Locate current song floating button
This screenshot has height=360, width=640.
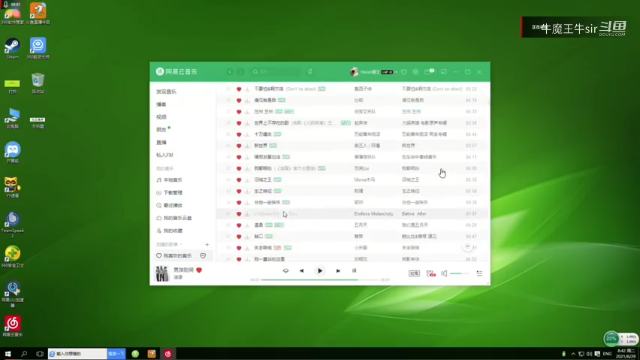tap(468, 247)
